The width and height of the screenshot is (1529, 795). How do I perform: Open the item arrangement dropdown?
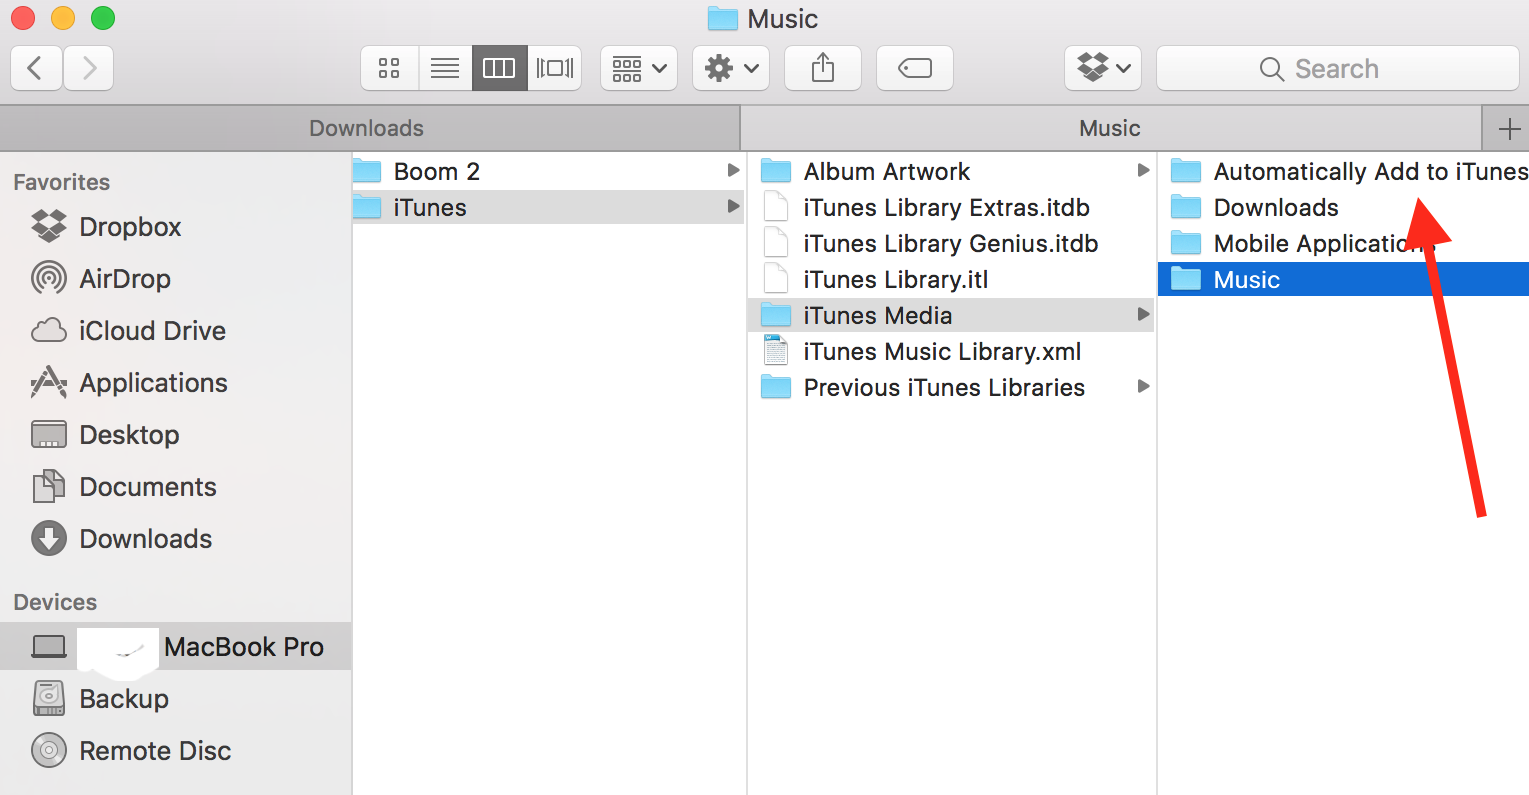[x=639, y=68]
